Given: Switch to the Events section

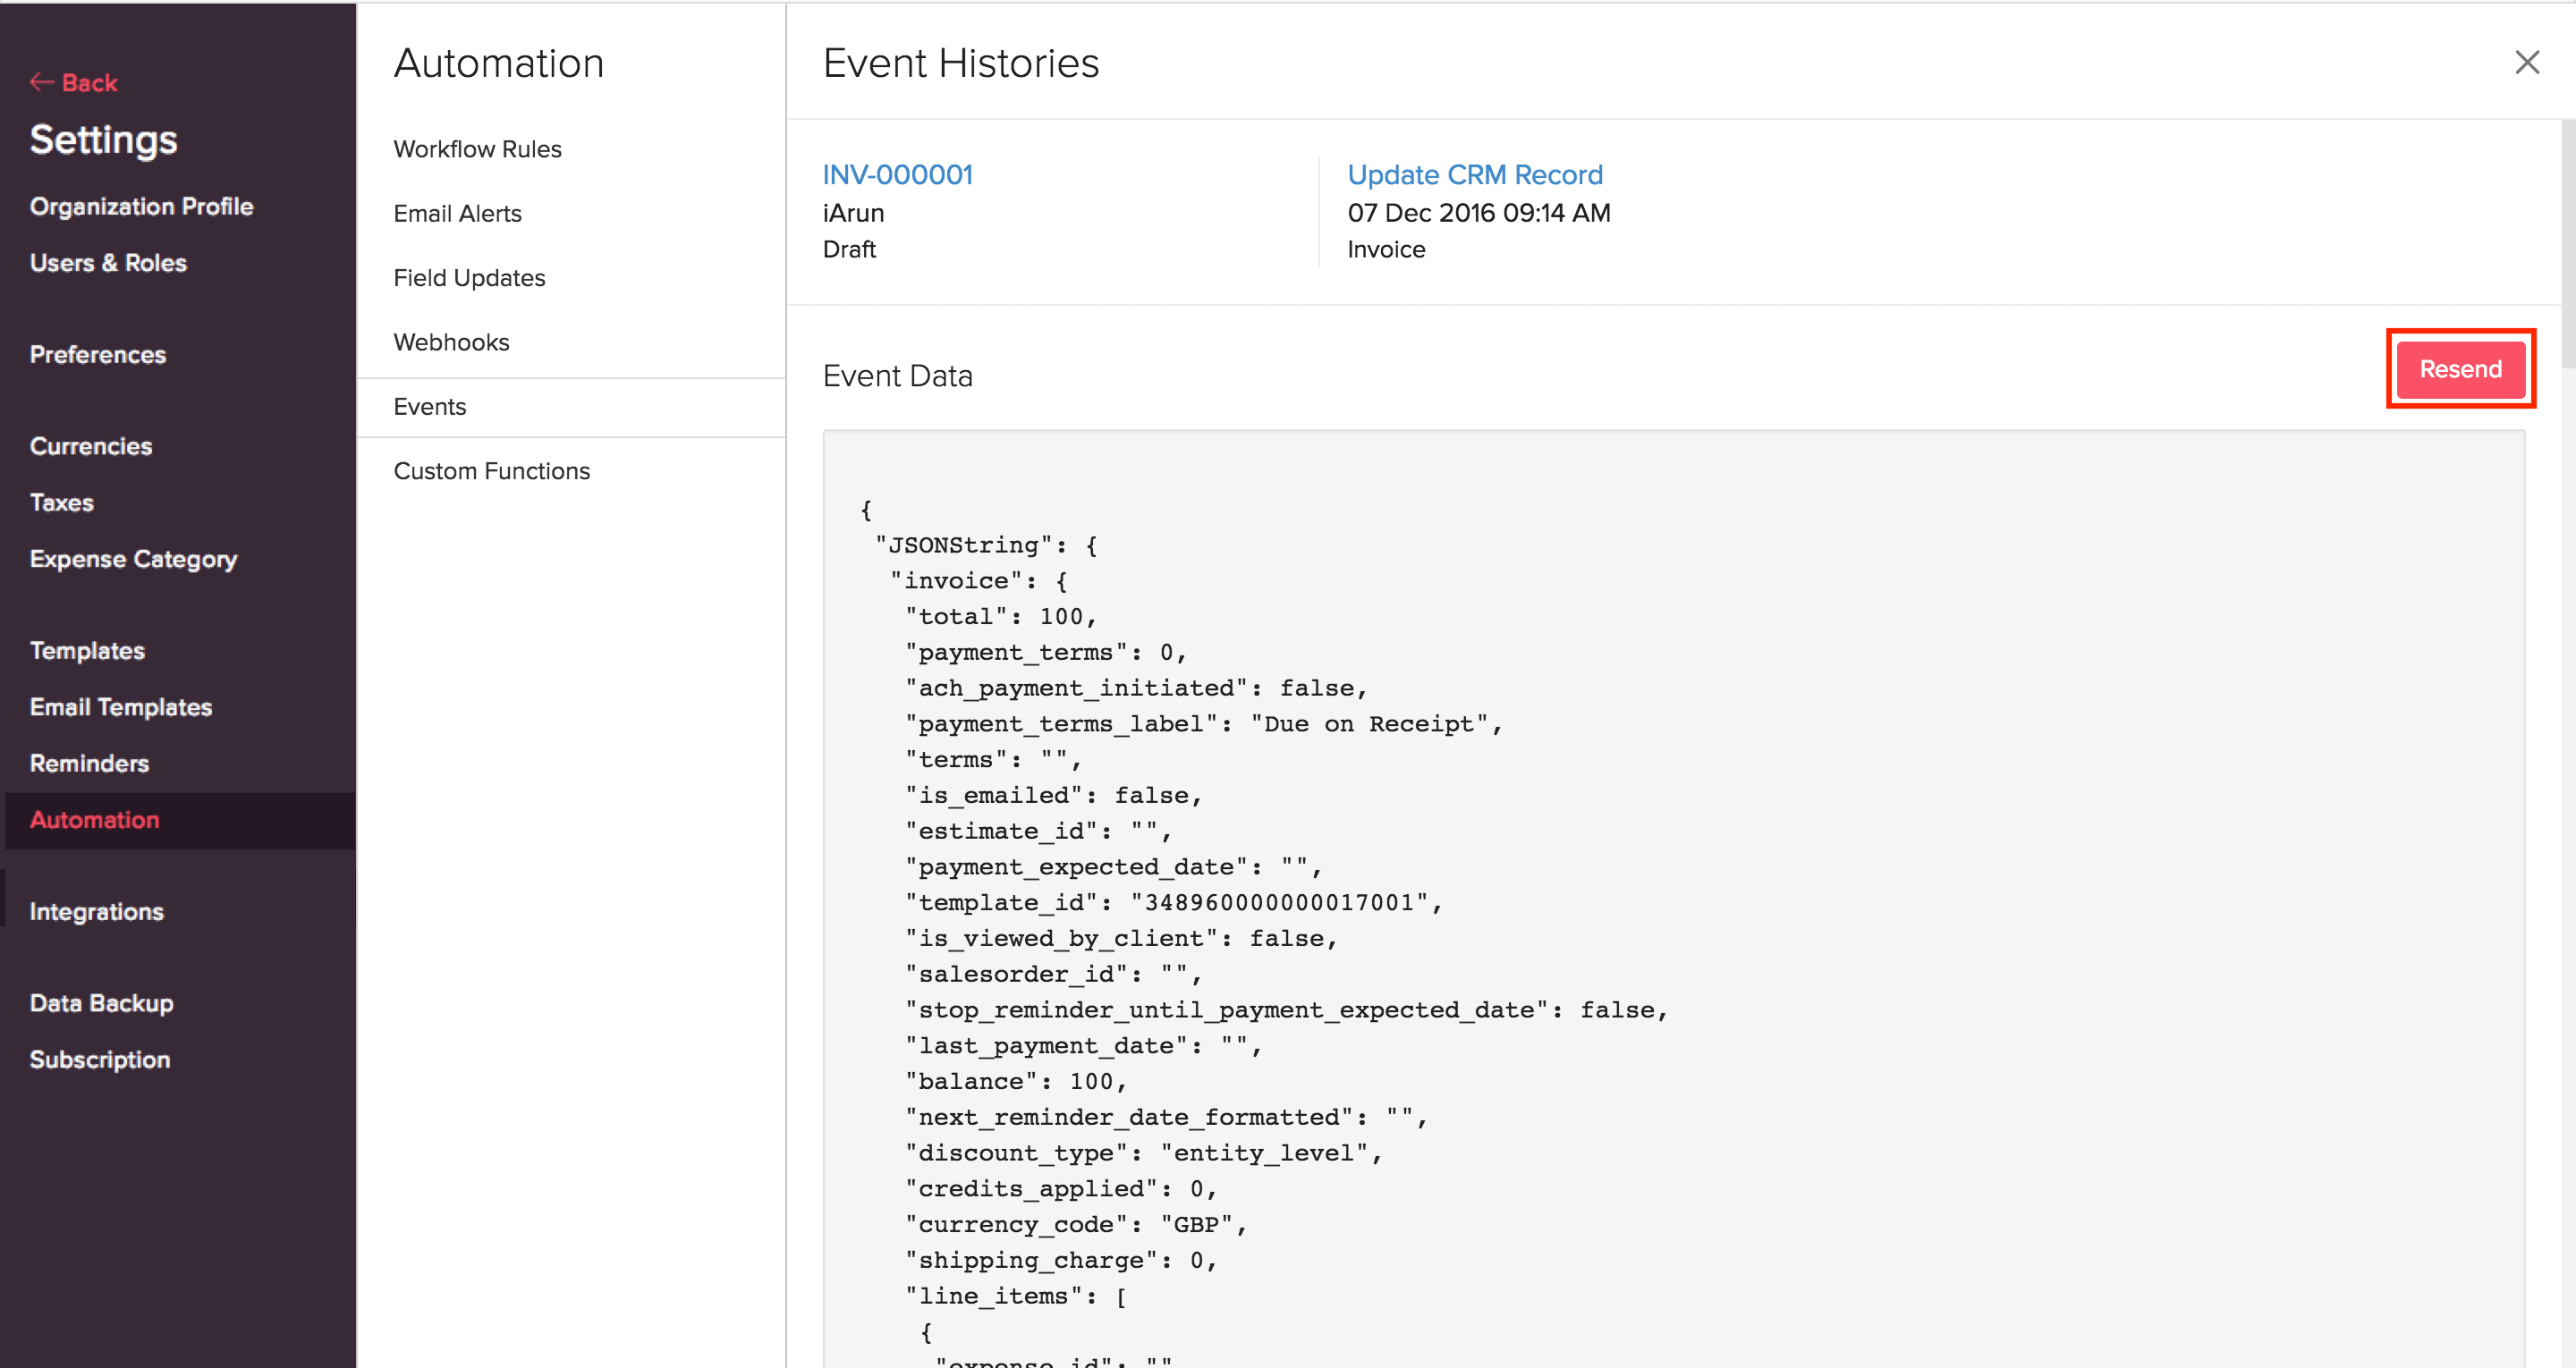Looking at the screenshot, I should pyautogui.click(x=429, y=406).
